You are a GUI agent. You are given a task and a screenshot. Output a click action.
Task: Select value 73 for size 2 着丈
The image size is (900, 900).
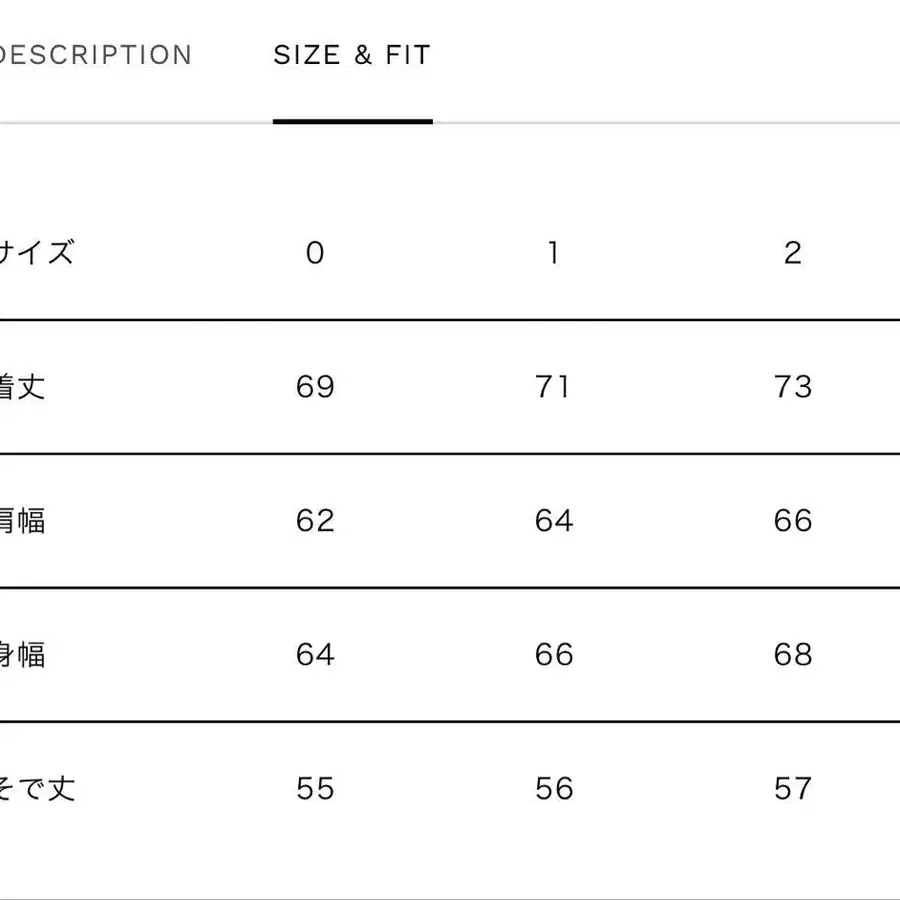tap(793, 387)
